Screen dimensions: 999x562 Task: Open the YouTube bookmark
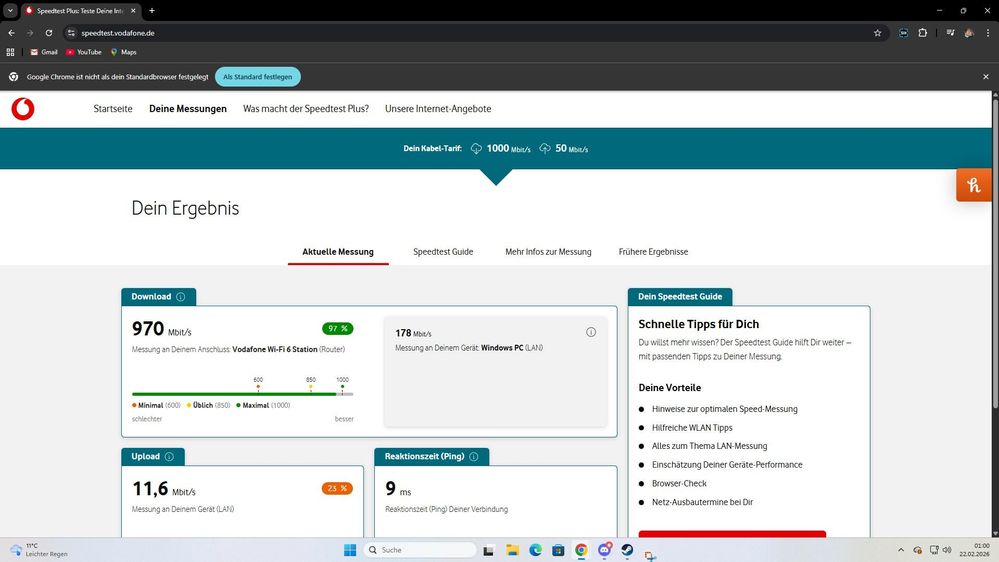pyautogui.click(x=83, y=52)
